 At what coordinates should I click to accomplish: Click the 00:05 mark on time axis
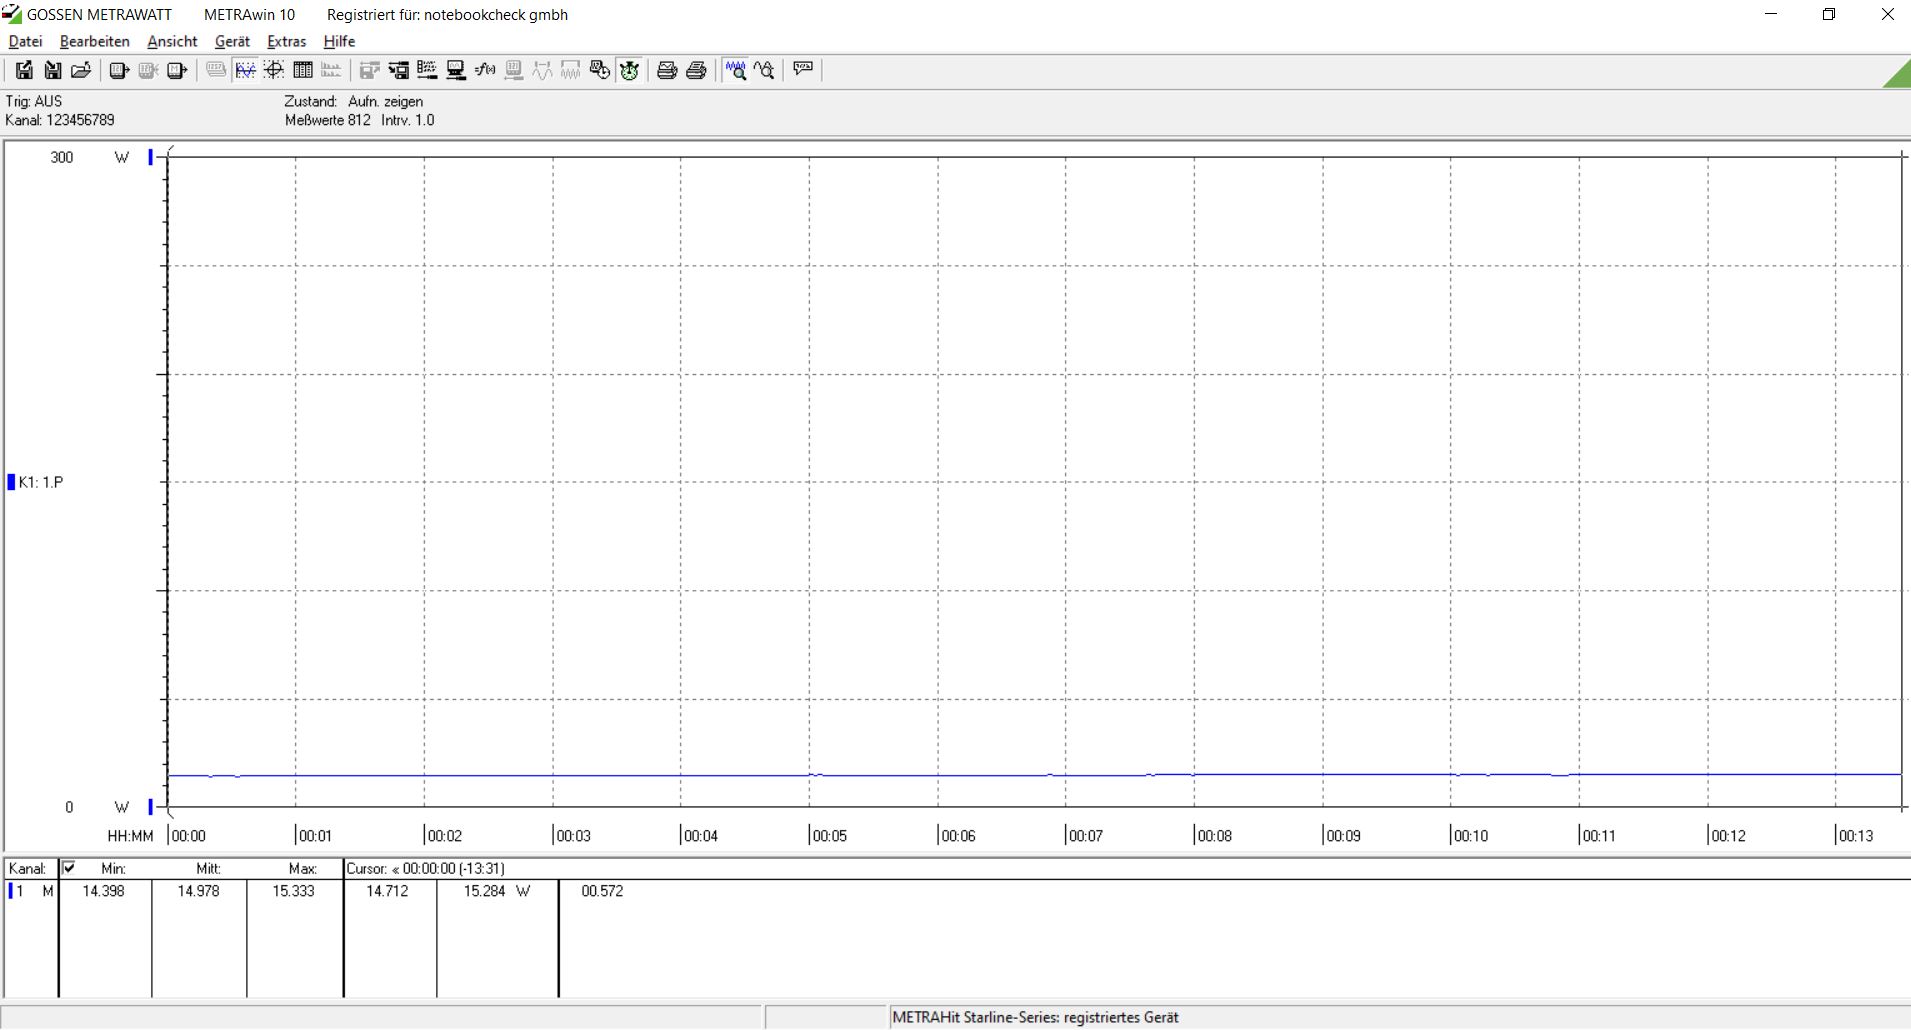[x=829, y=835]
